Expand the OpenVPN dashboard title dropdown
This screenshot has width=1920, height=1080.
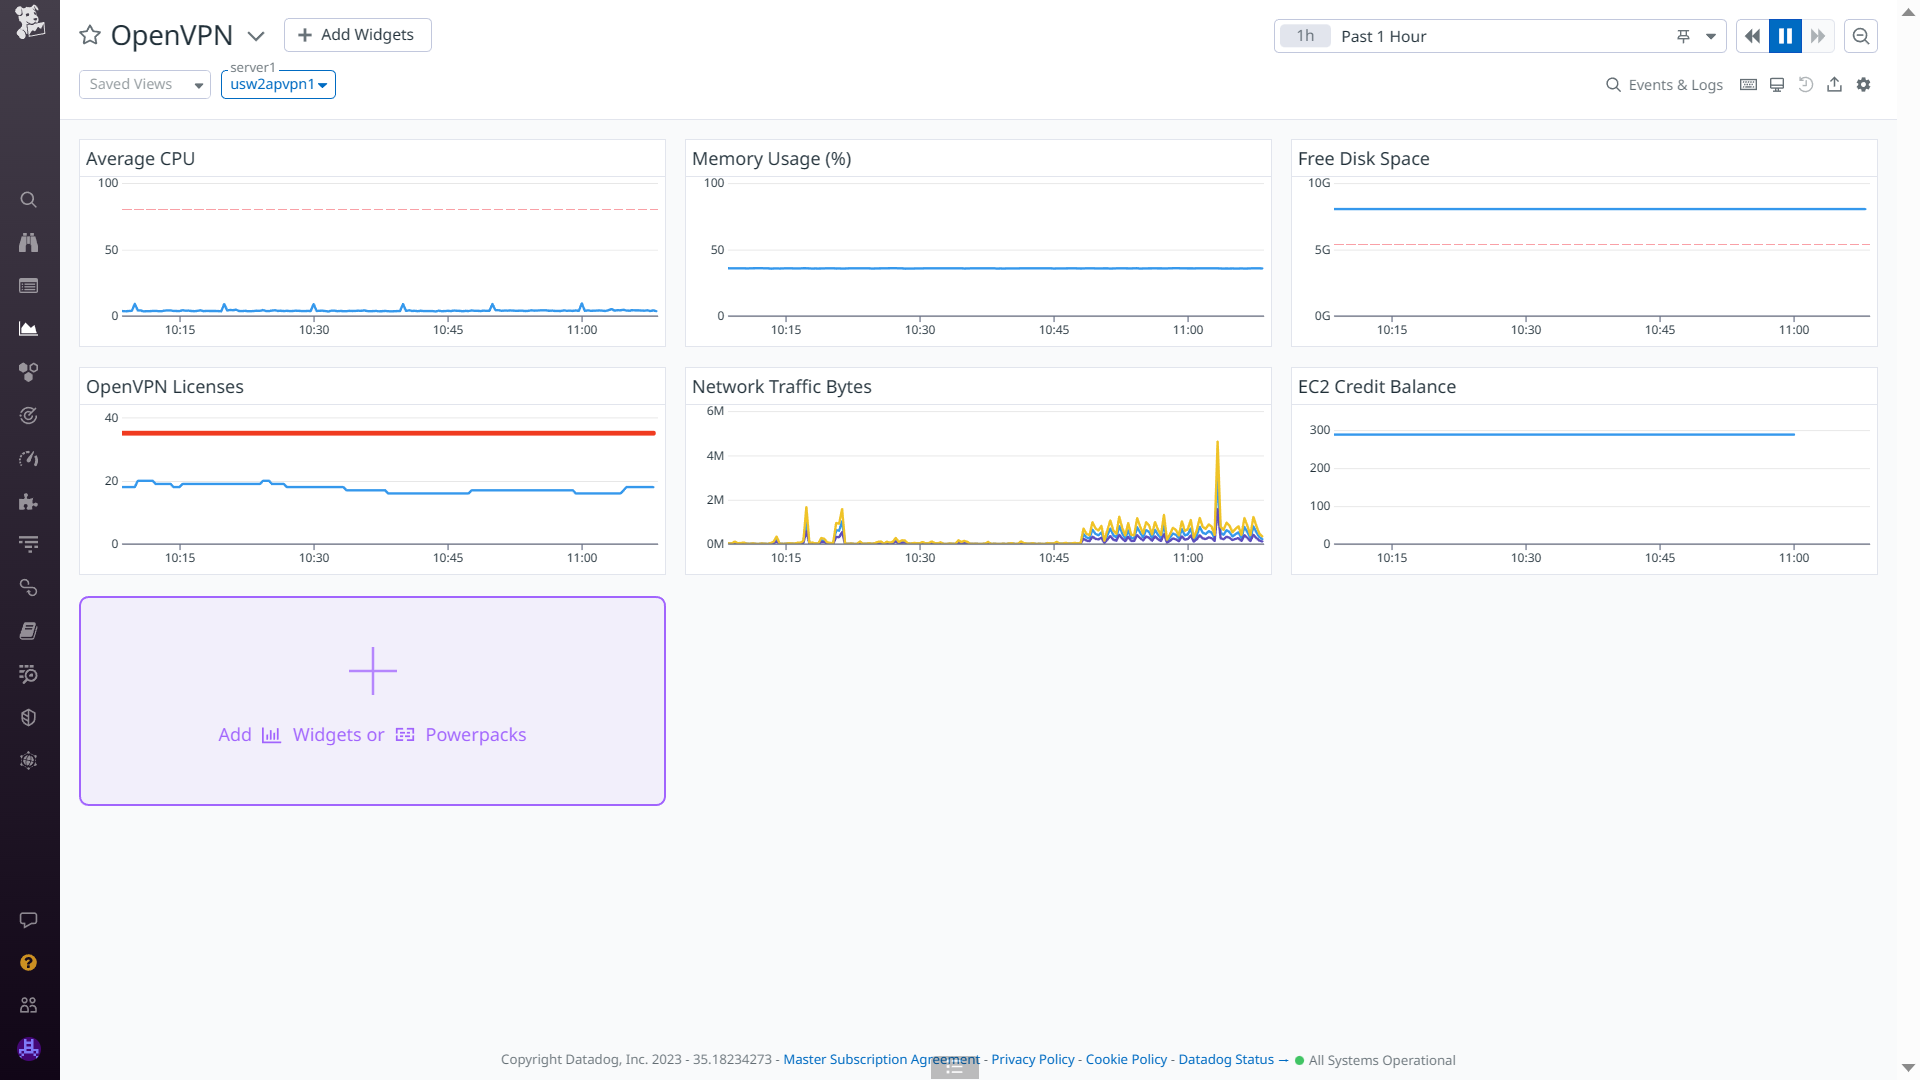pos(256,36)
